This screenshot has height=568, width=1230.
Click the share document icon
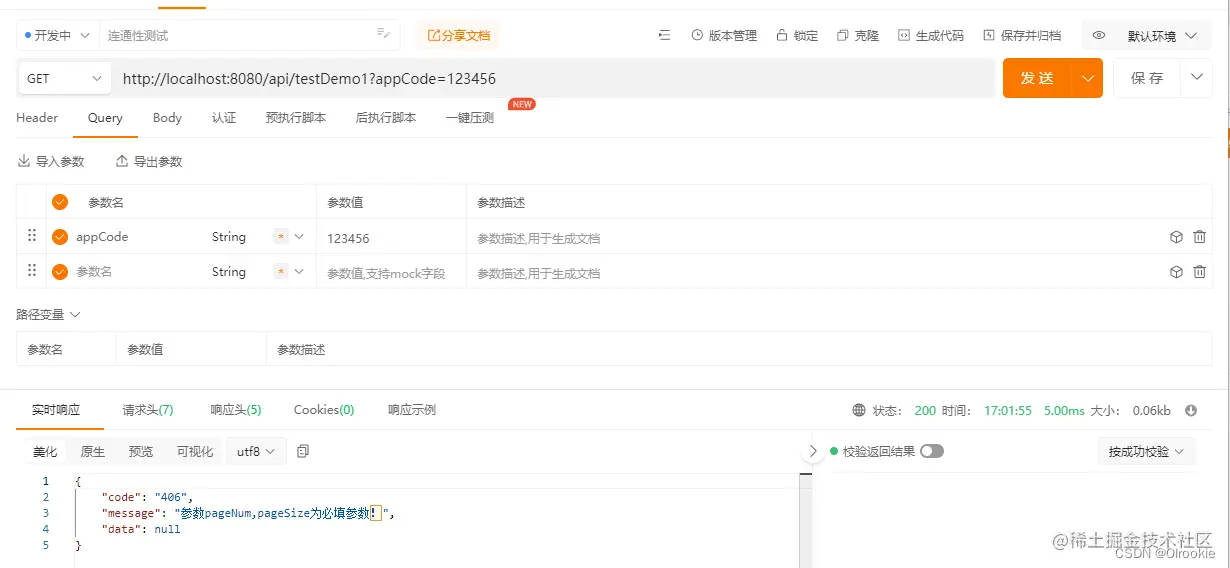click(x=433, y=35)
